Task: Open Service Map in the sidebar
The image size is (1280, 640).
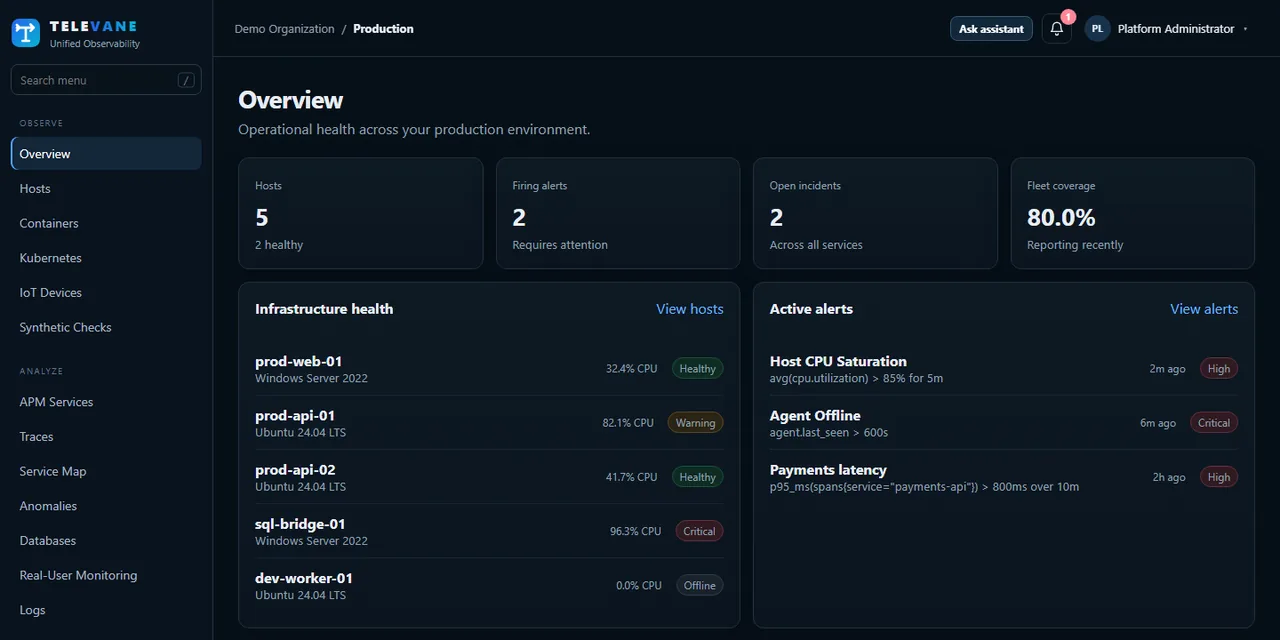Action: pyautogui.click(x=106, y=471)
